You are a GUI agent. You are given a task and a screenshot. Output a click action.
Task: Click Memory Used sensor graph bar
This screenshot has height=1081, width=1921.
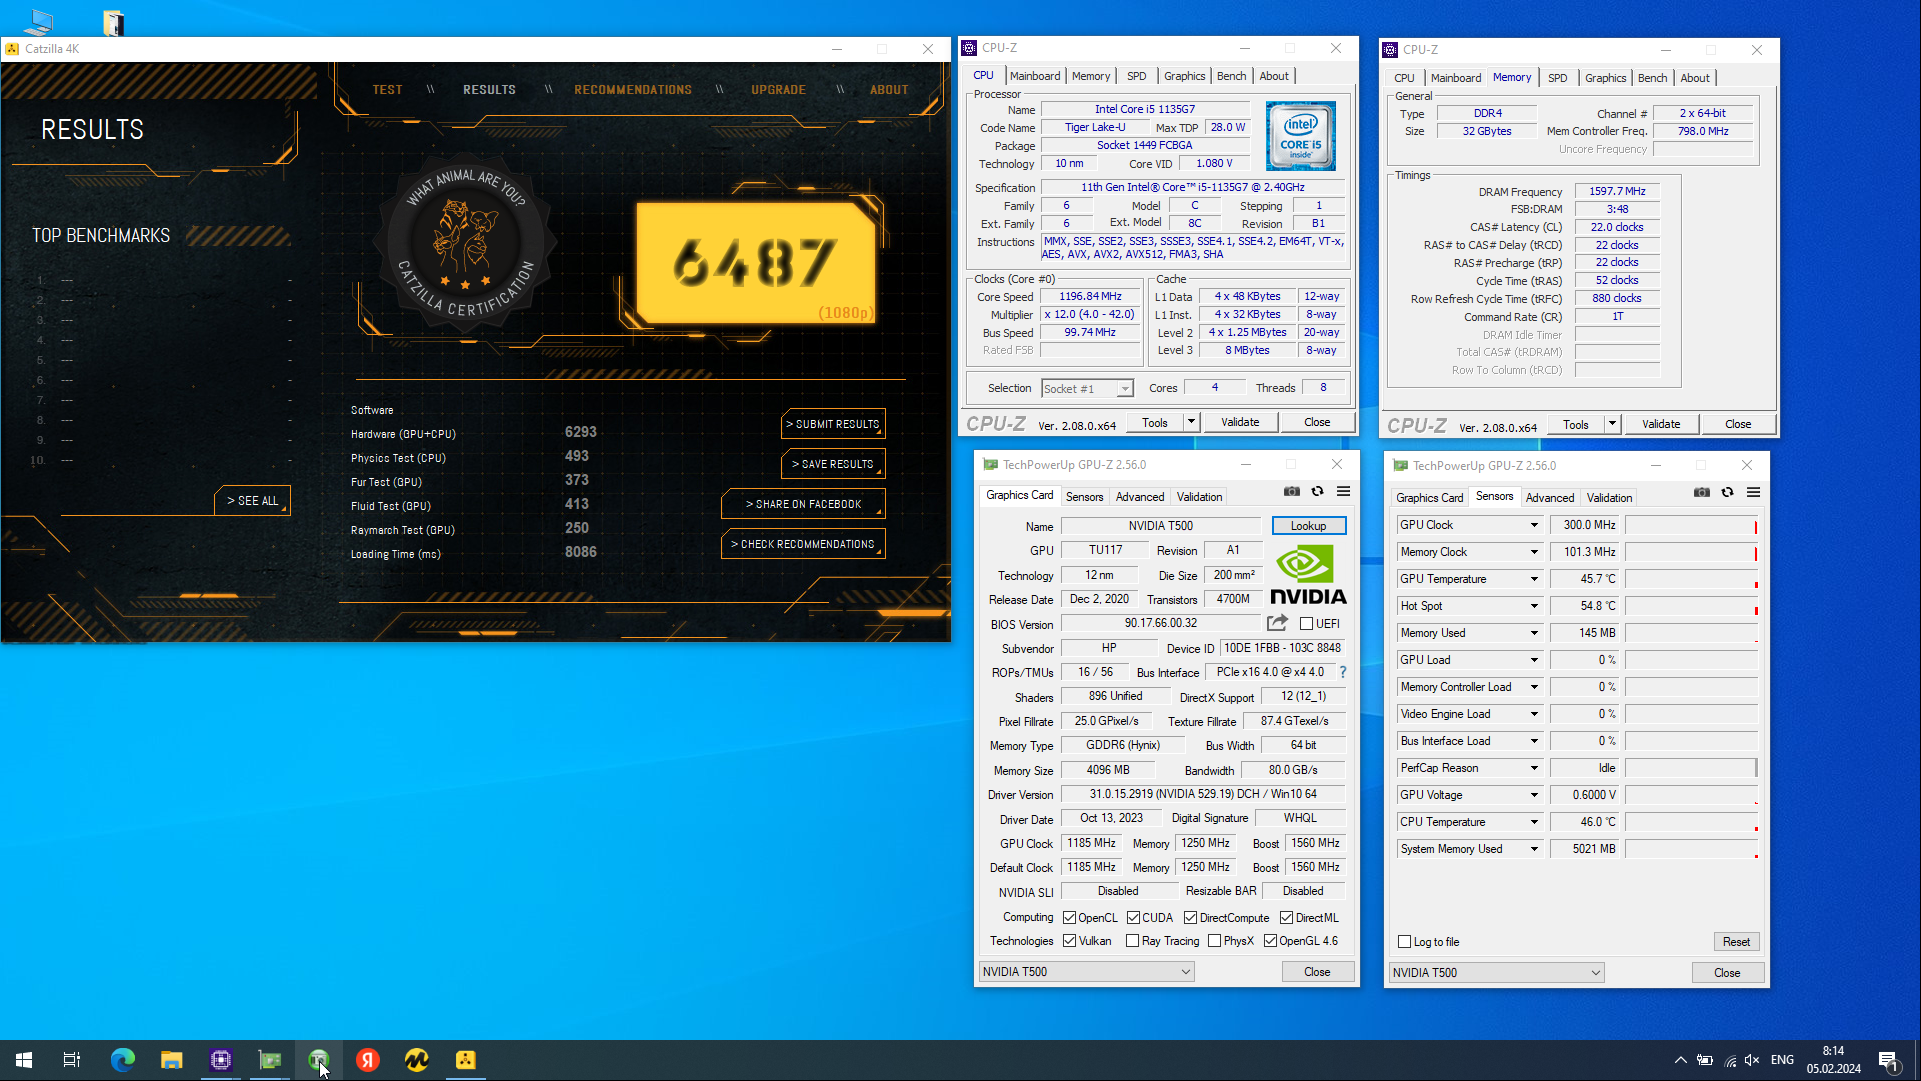tap(1691, 633)
